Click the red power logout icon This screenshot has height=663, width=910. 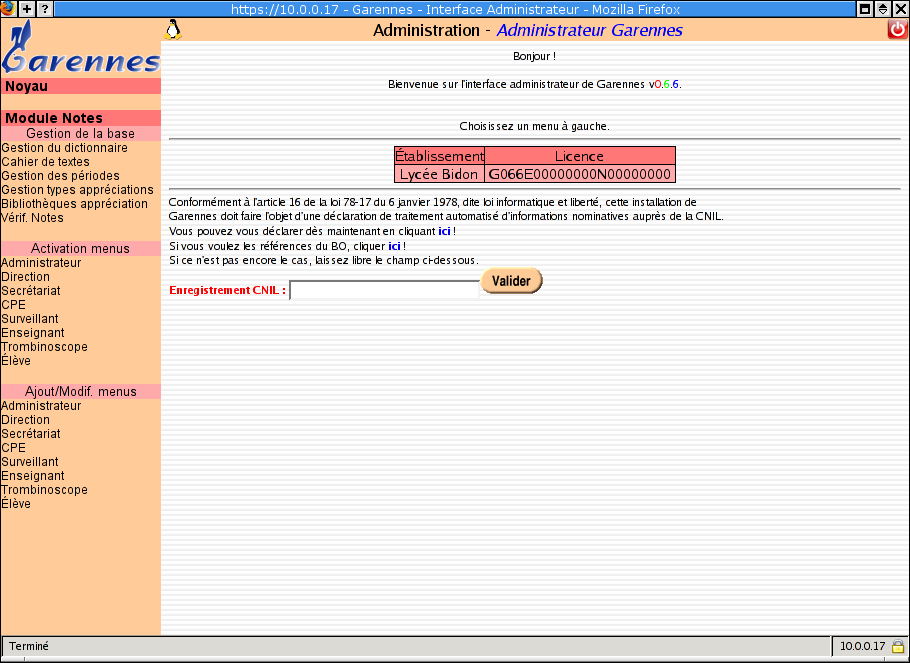[897, 30]
